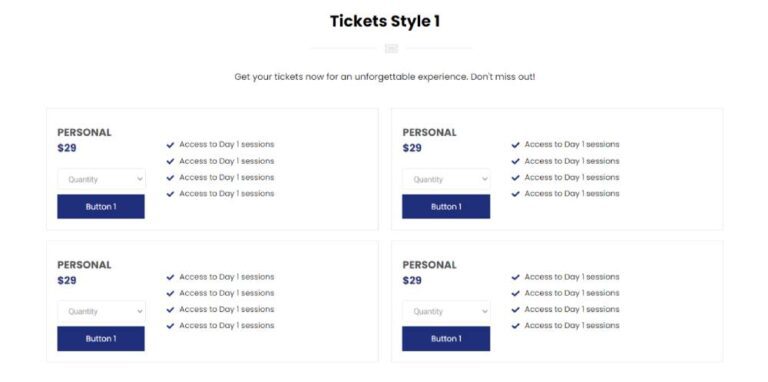This screenshot has width=768, height=382.
Task: Click the second checkmark icon in the top-right ticket card
Action: tap(515, 161)
